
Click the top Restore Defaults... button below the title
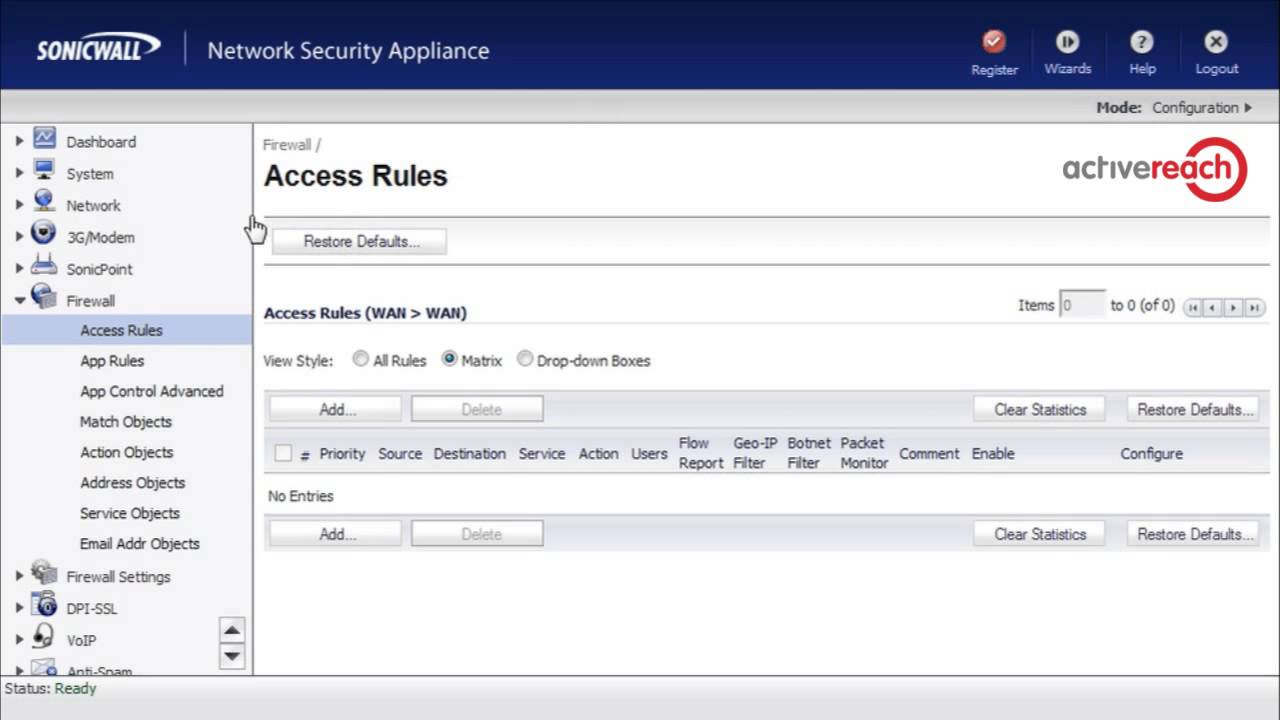[x=359, y=241]
